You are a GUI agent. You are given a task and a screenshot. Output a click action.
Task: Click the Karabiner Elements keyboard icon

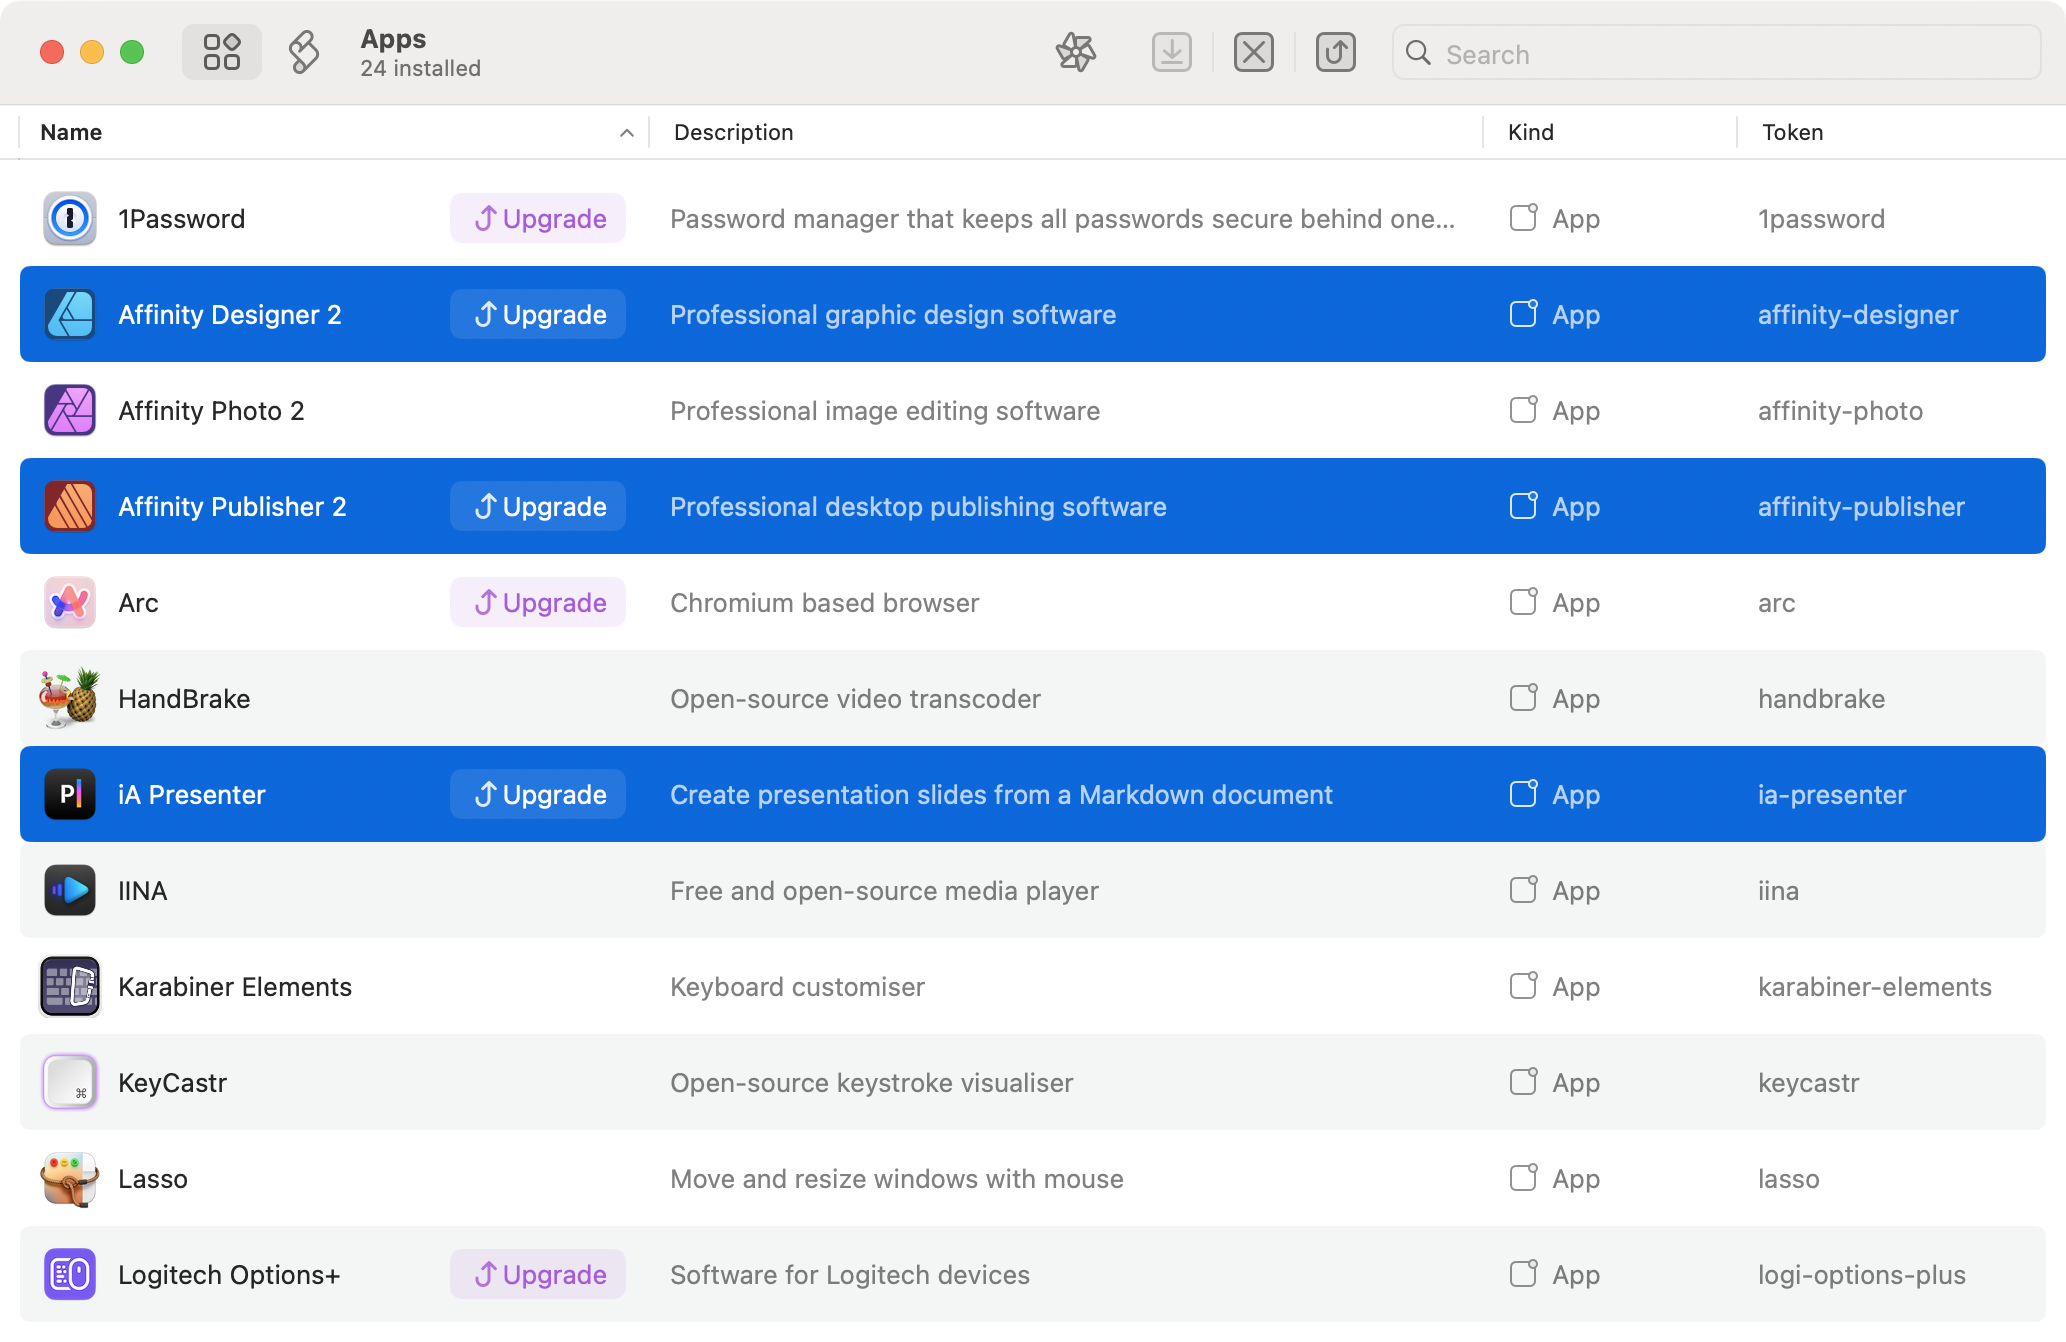(x=70, y=986)
